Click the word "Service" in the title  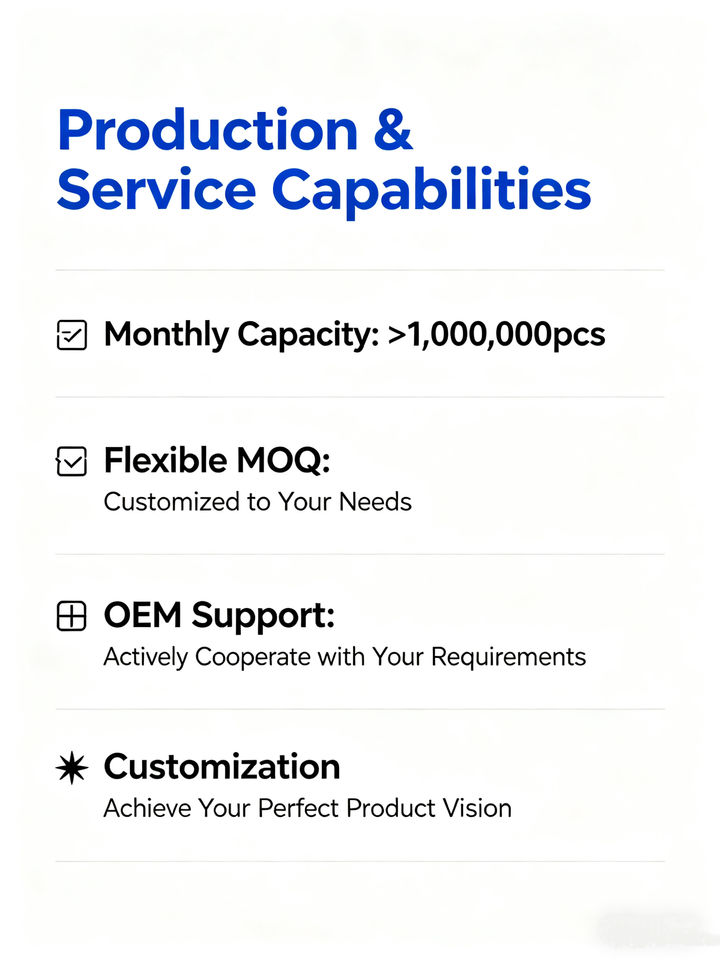155,189
